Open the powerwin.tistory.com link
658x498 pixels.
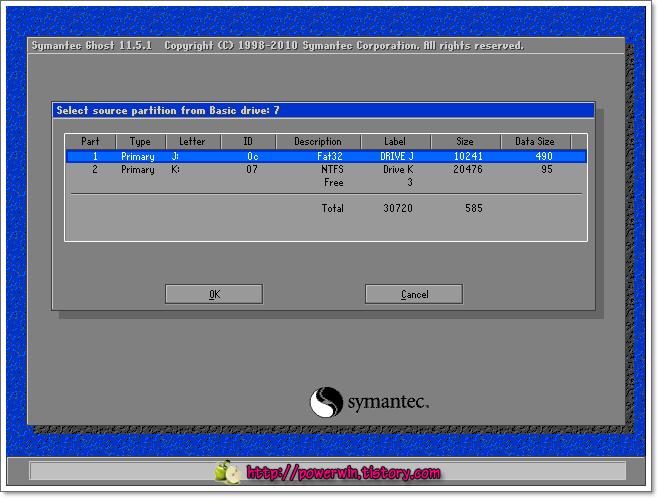pos(343,473)
